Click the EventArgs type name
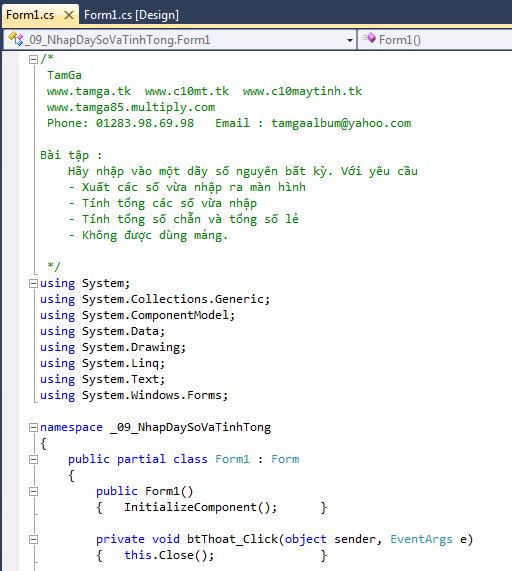The image size is (512, 571). coord(421,539)
